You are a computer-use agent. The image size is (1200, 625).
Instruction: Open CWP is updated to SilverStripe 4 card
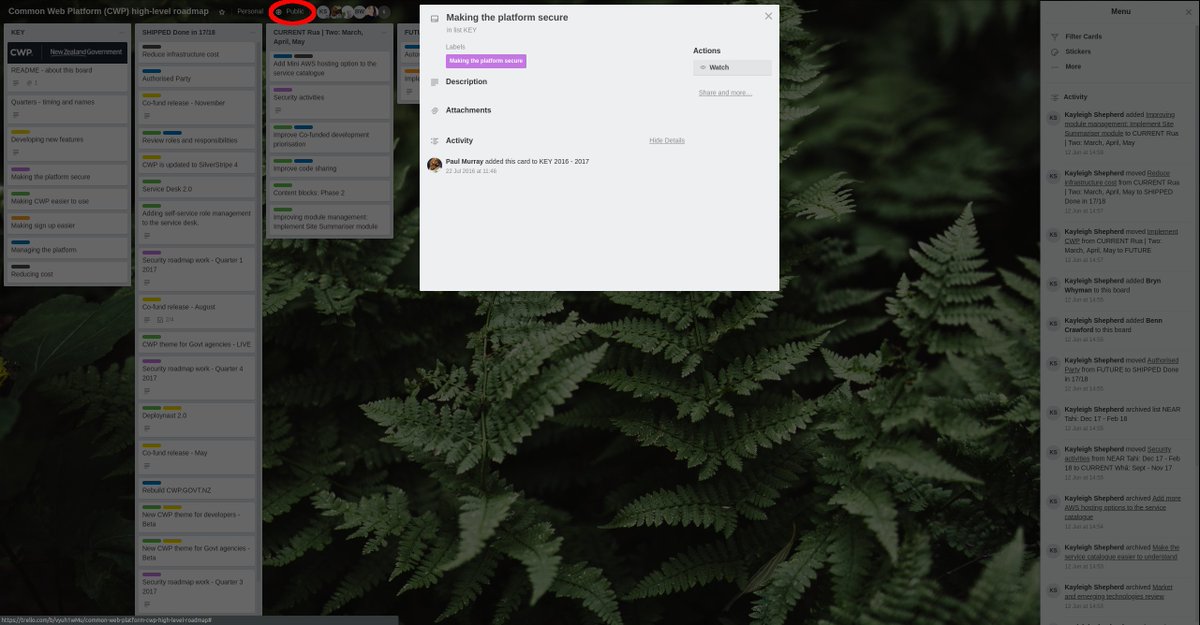(x=198, y=163)
